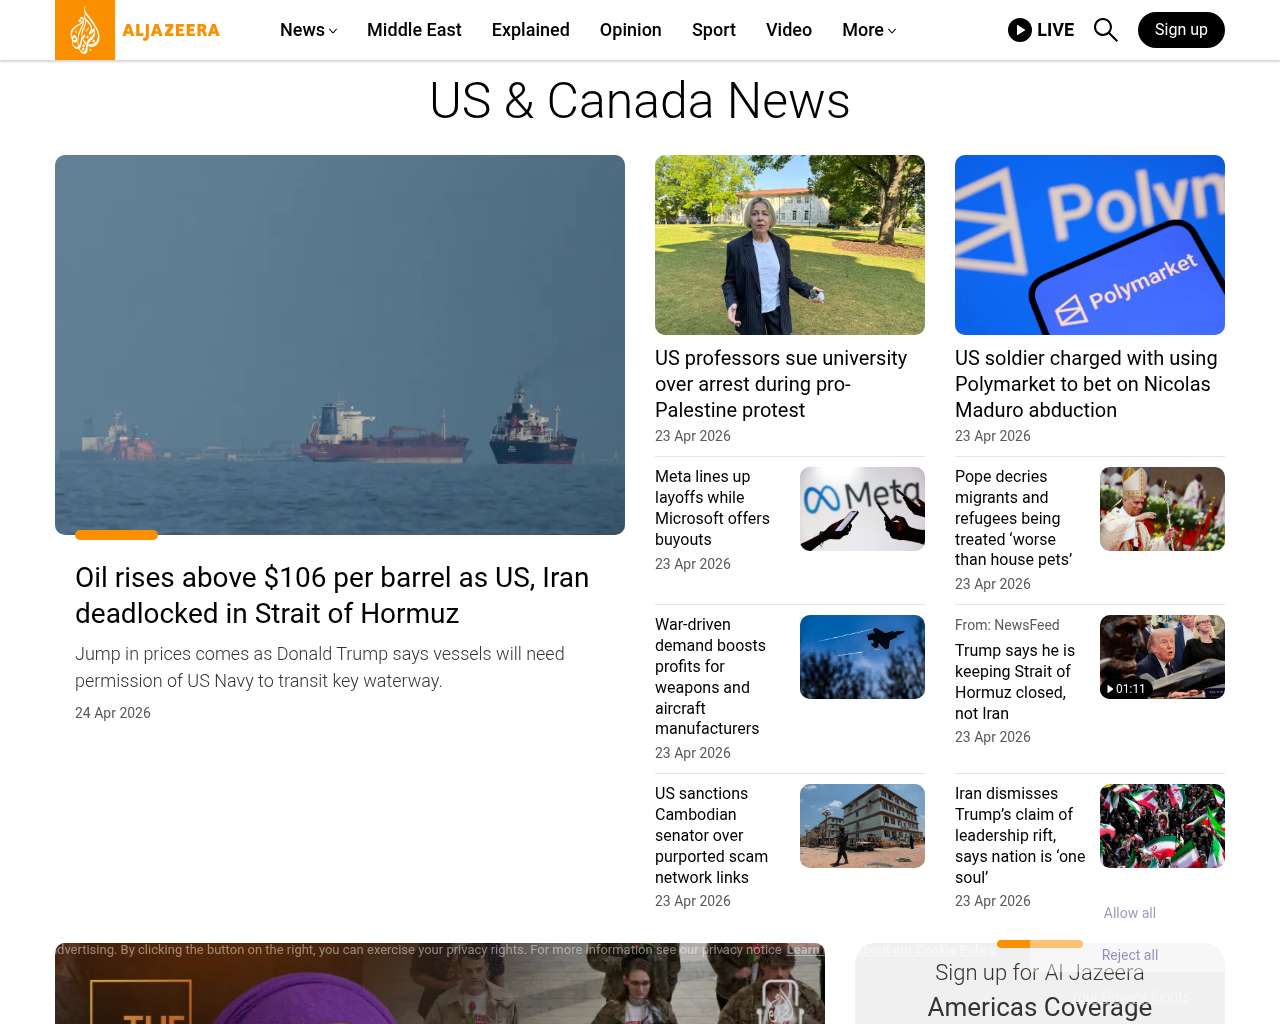Click Allow all cookies button
This screenshot has height=1024, width=1280.
tap(1130, 913)
